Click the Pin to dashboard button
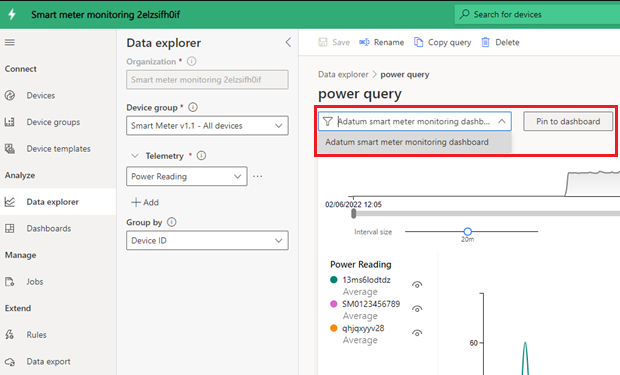The height and width of the screenshot is (375, 620). click(x=568, y=121)
